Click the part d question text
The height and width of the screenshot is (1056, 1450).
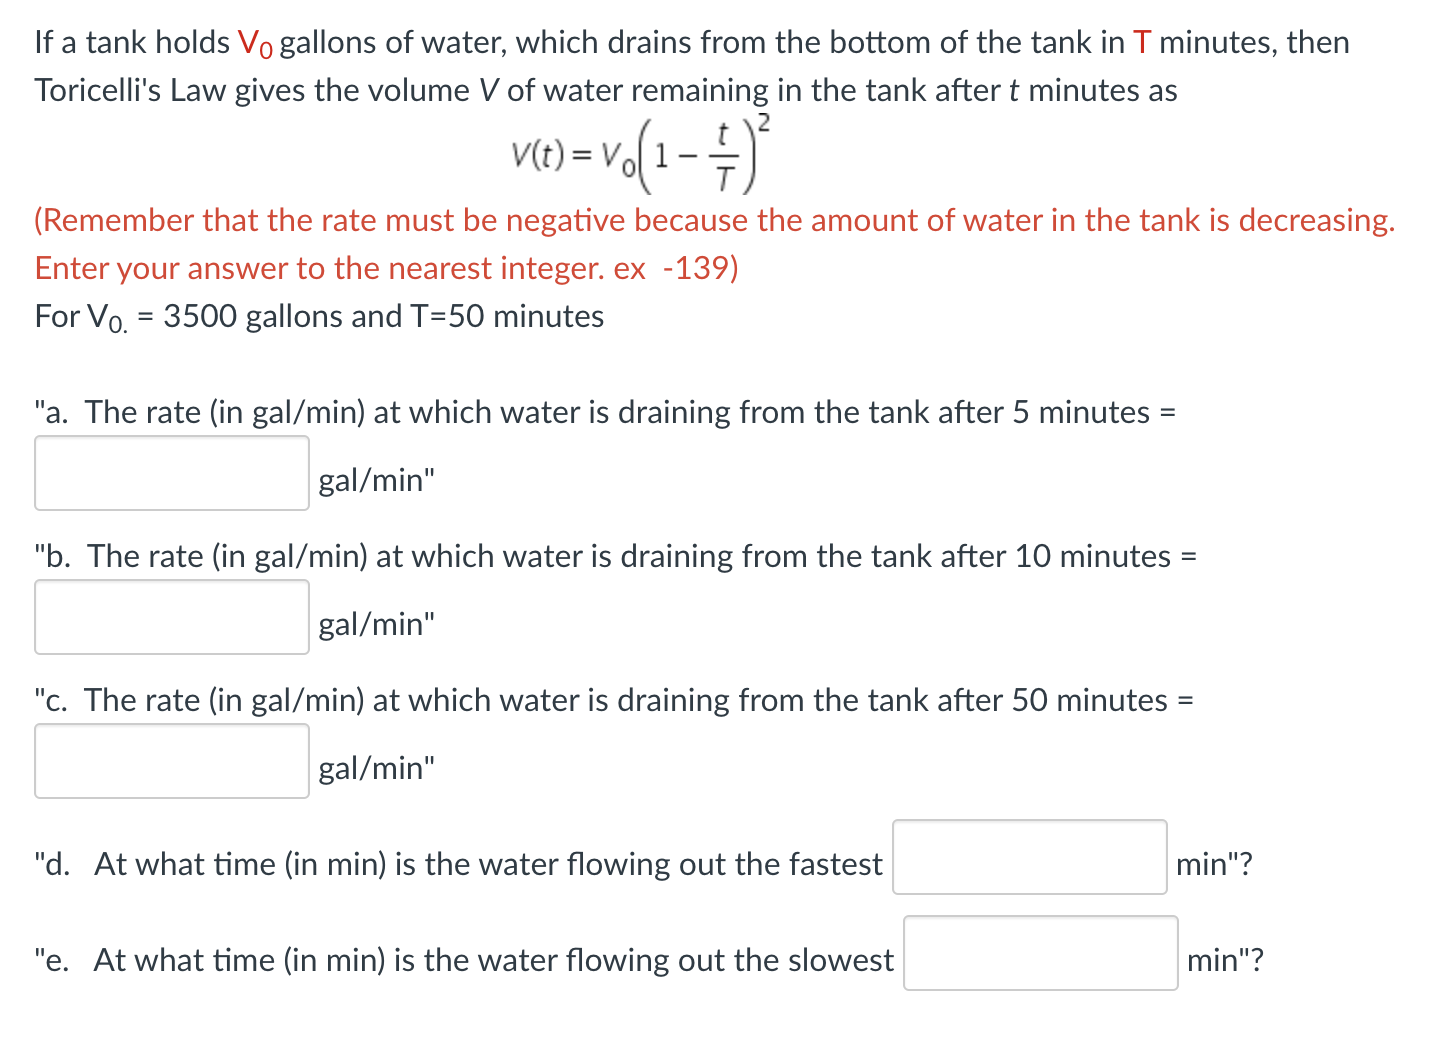pyautogui.click(x=450, y=863)
